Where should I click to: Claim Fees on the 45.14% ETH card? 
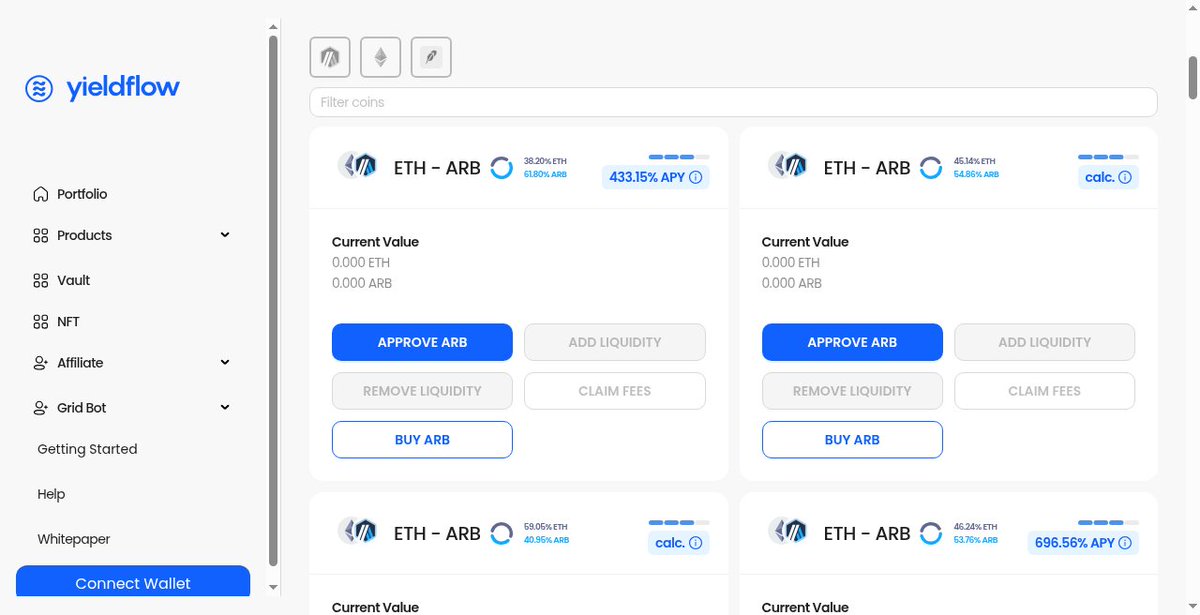(x=1045, y=391)
